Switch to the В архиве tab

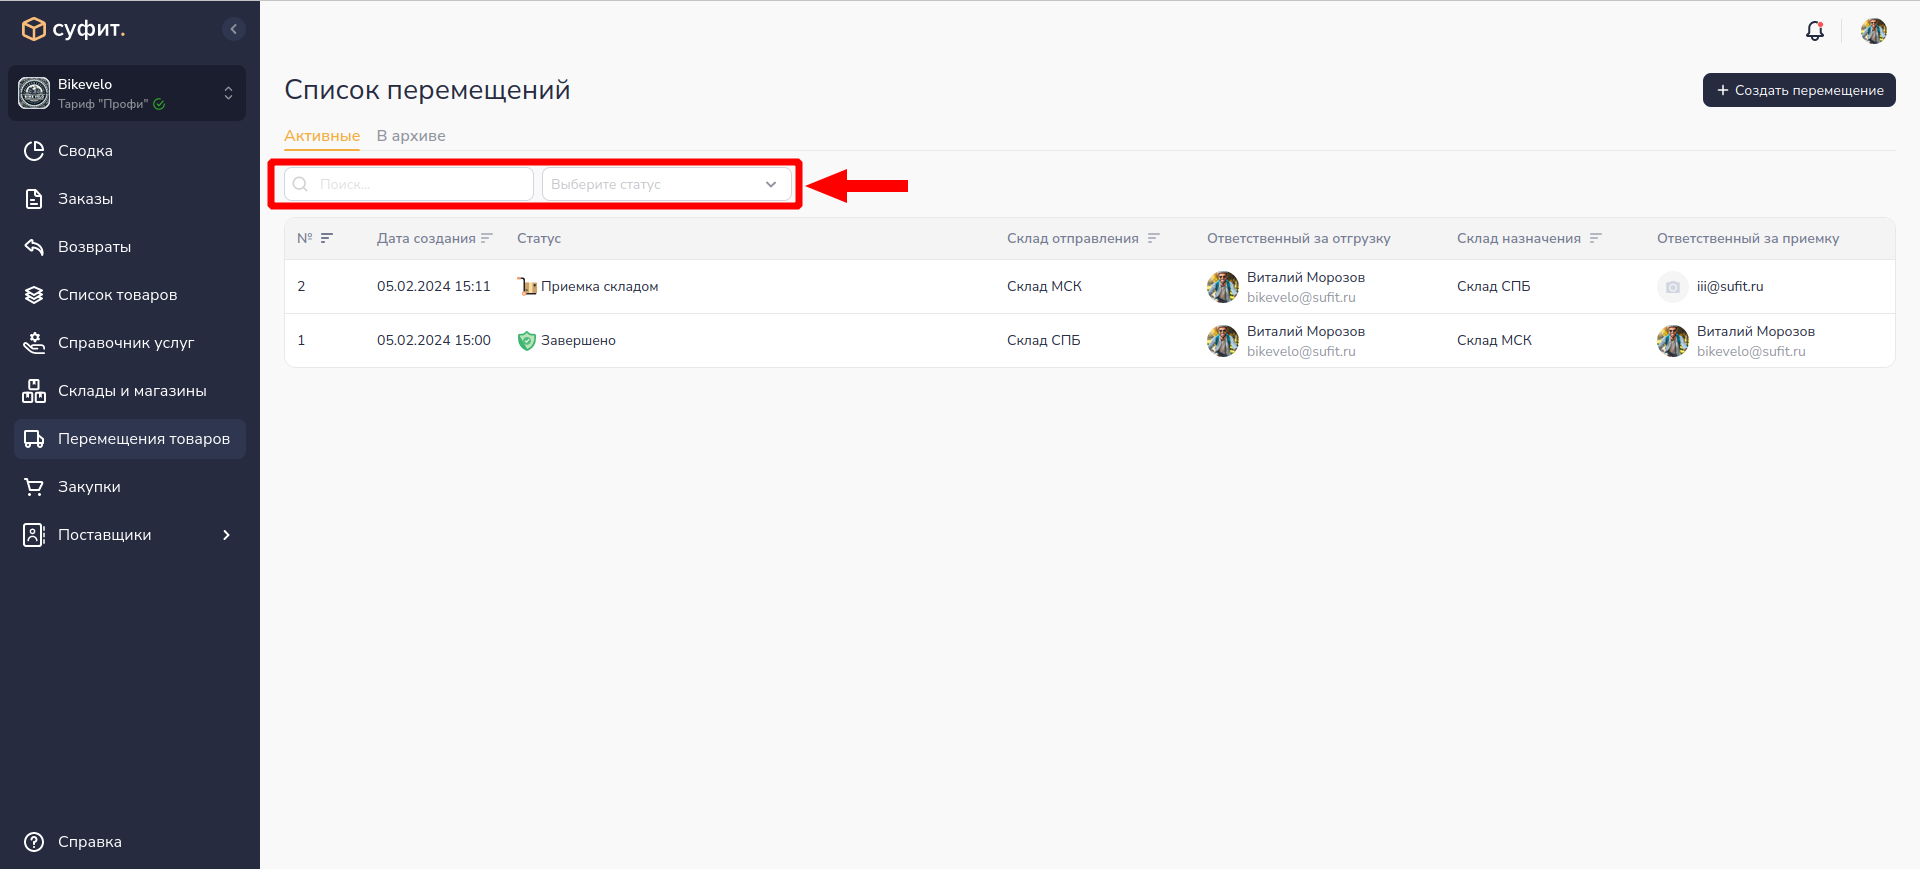[411, 136]
